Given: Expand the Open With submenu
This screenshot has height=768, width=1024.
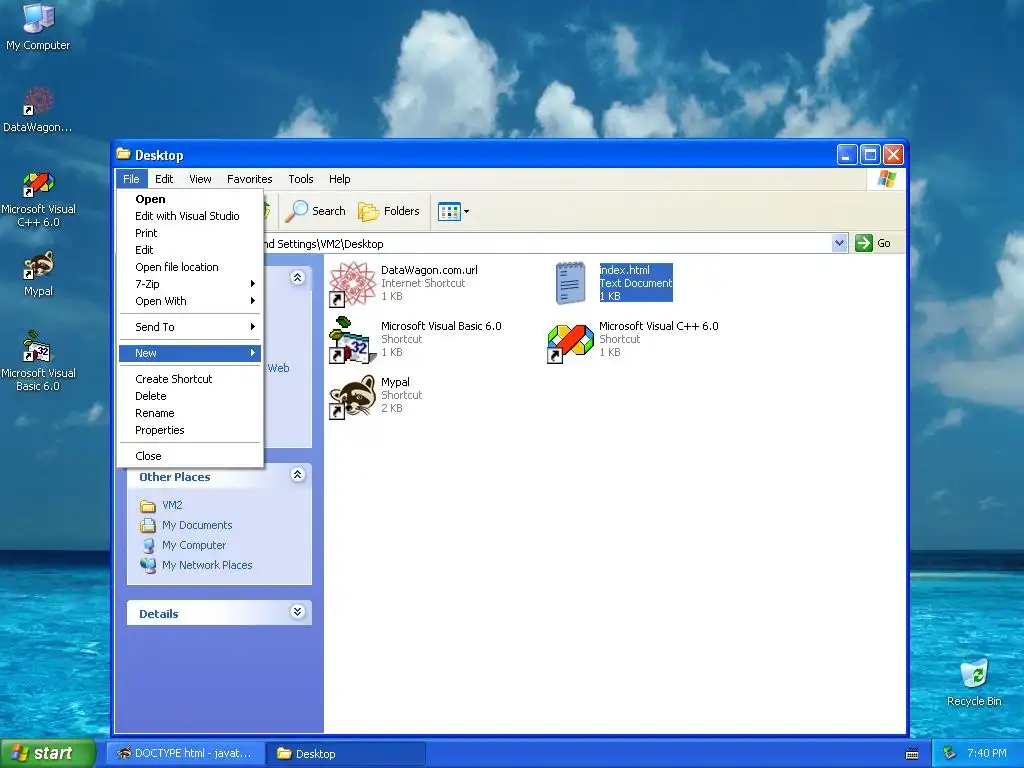Looking at the screenshot, I should point(190,301).
